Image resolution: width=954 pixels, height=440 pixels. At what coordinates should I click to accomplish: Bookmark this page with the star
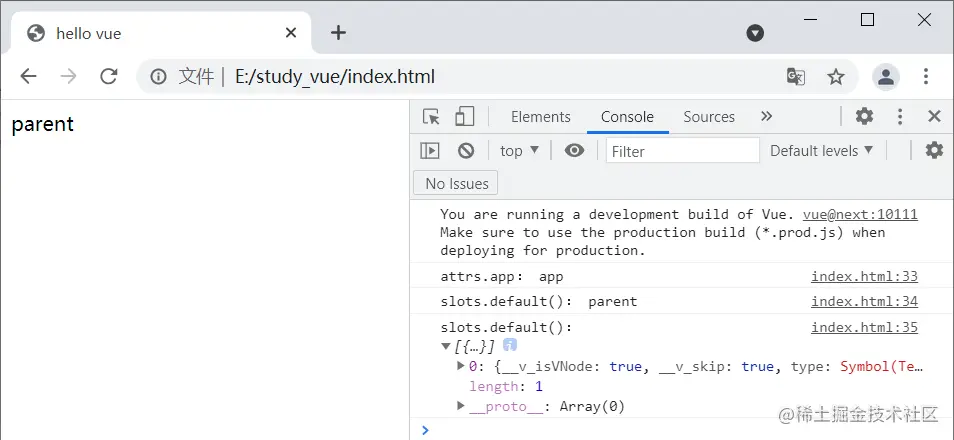[836, 77]
